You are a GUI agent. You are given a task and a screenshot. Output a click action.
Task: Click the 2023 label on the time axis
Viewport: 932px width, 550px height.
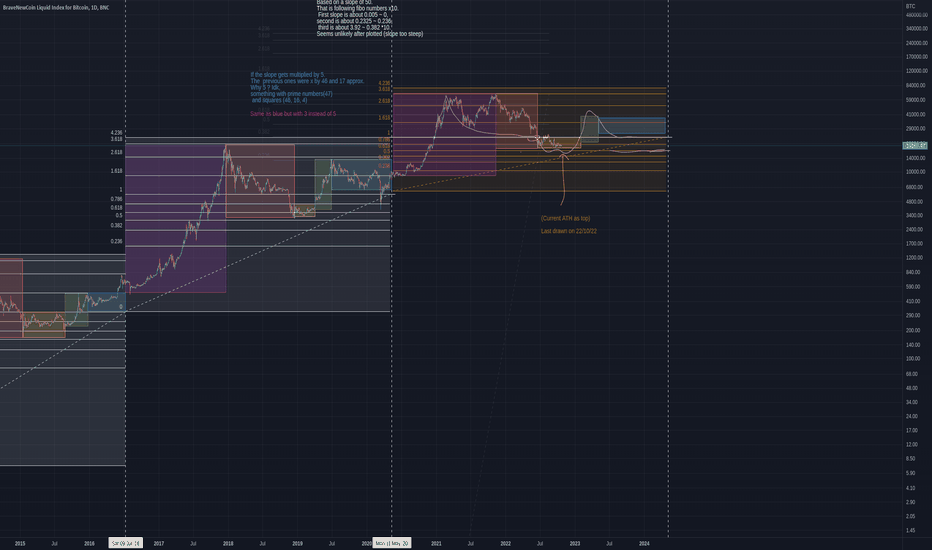click(575, 543)
